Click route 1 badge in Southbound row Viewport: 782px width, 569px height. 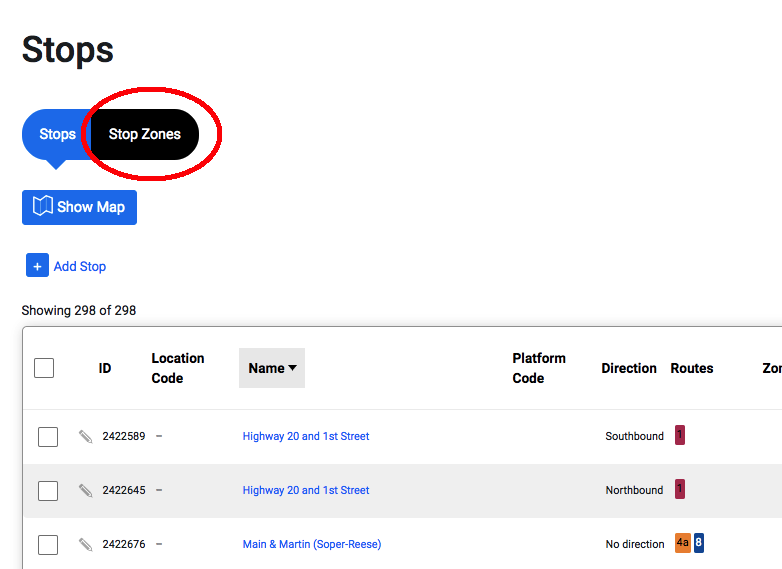coord(680,435)
